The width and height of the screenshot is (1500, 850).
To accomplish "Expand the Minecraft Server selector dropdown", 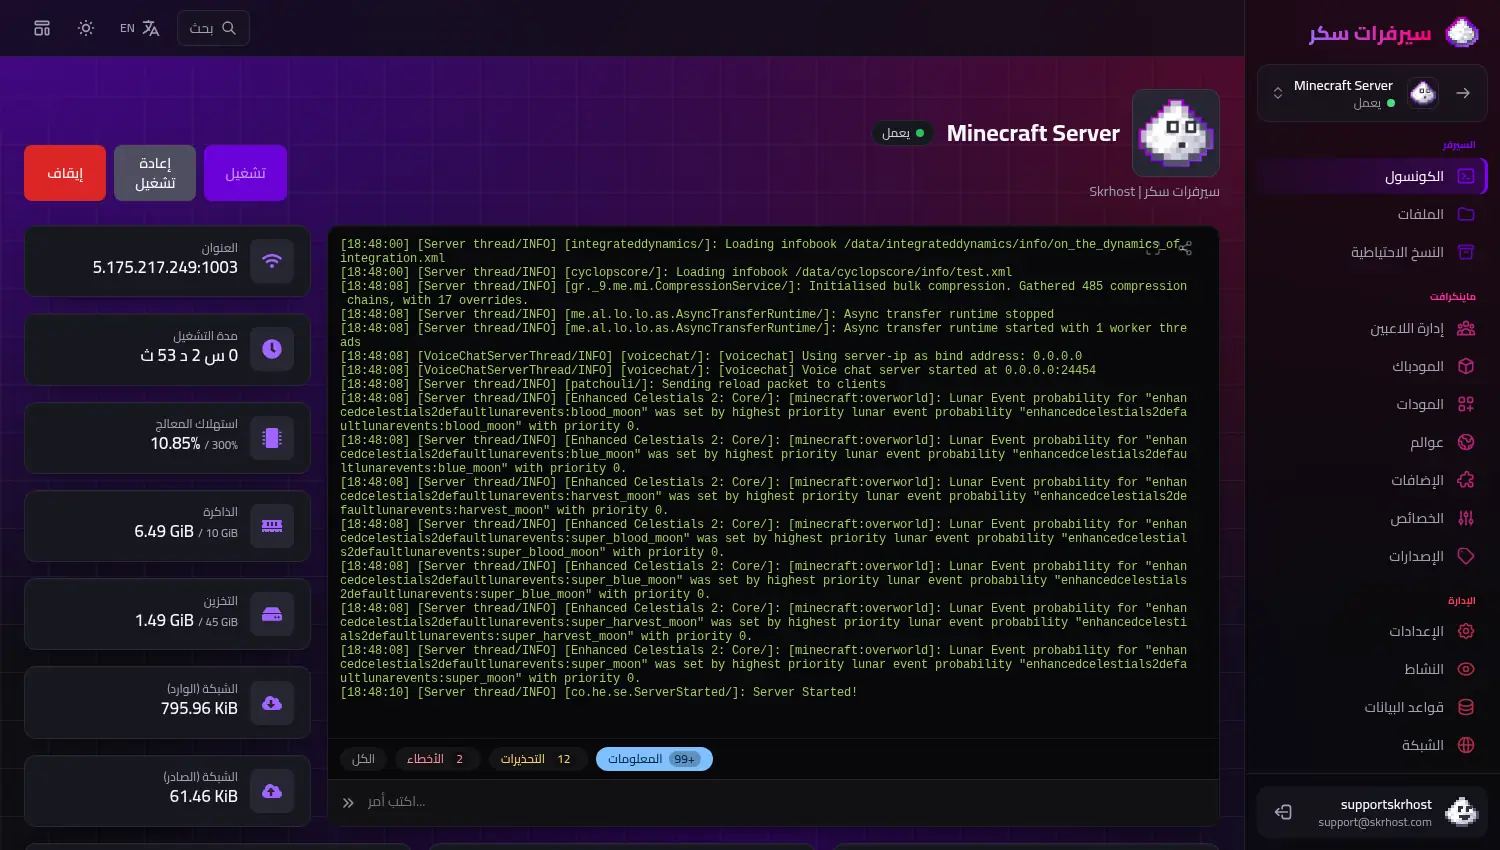I will tap(1278, 93).
